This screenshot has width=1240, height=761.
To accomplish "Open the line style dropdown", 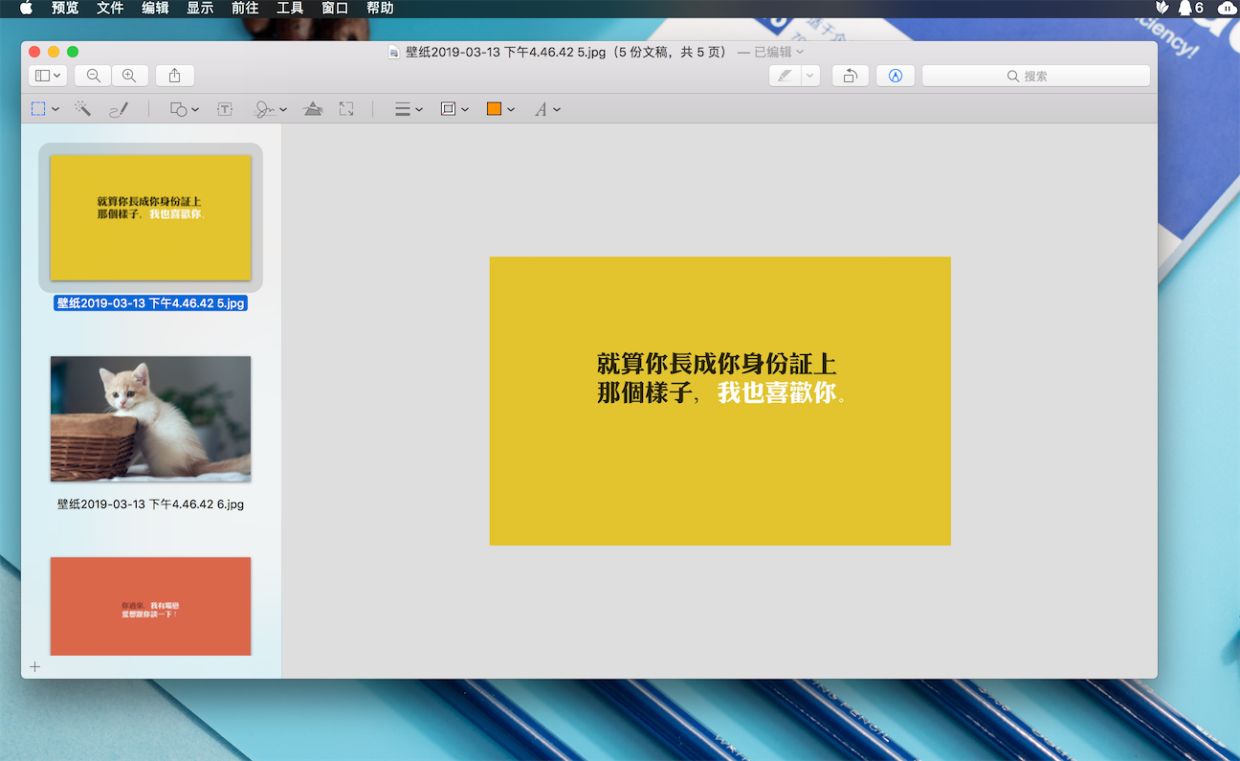I will coord(408,109).
